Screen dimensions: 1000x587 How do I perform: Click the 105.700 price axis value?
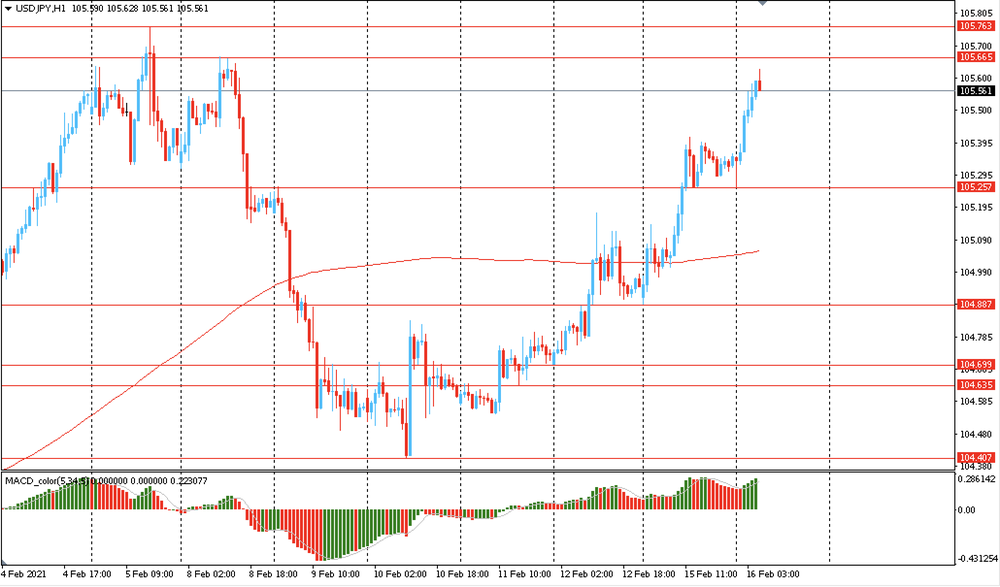(976, 47)
